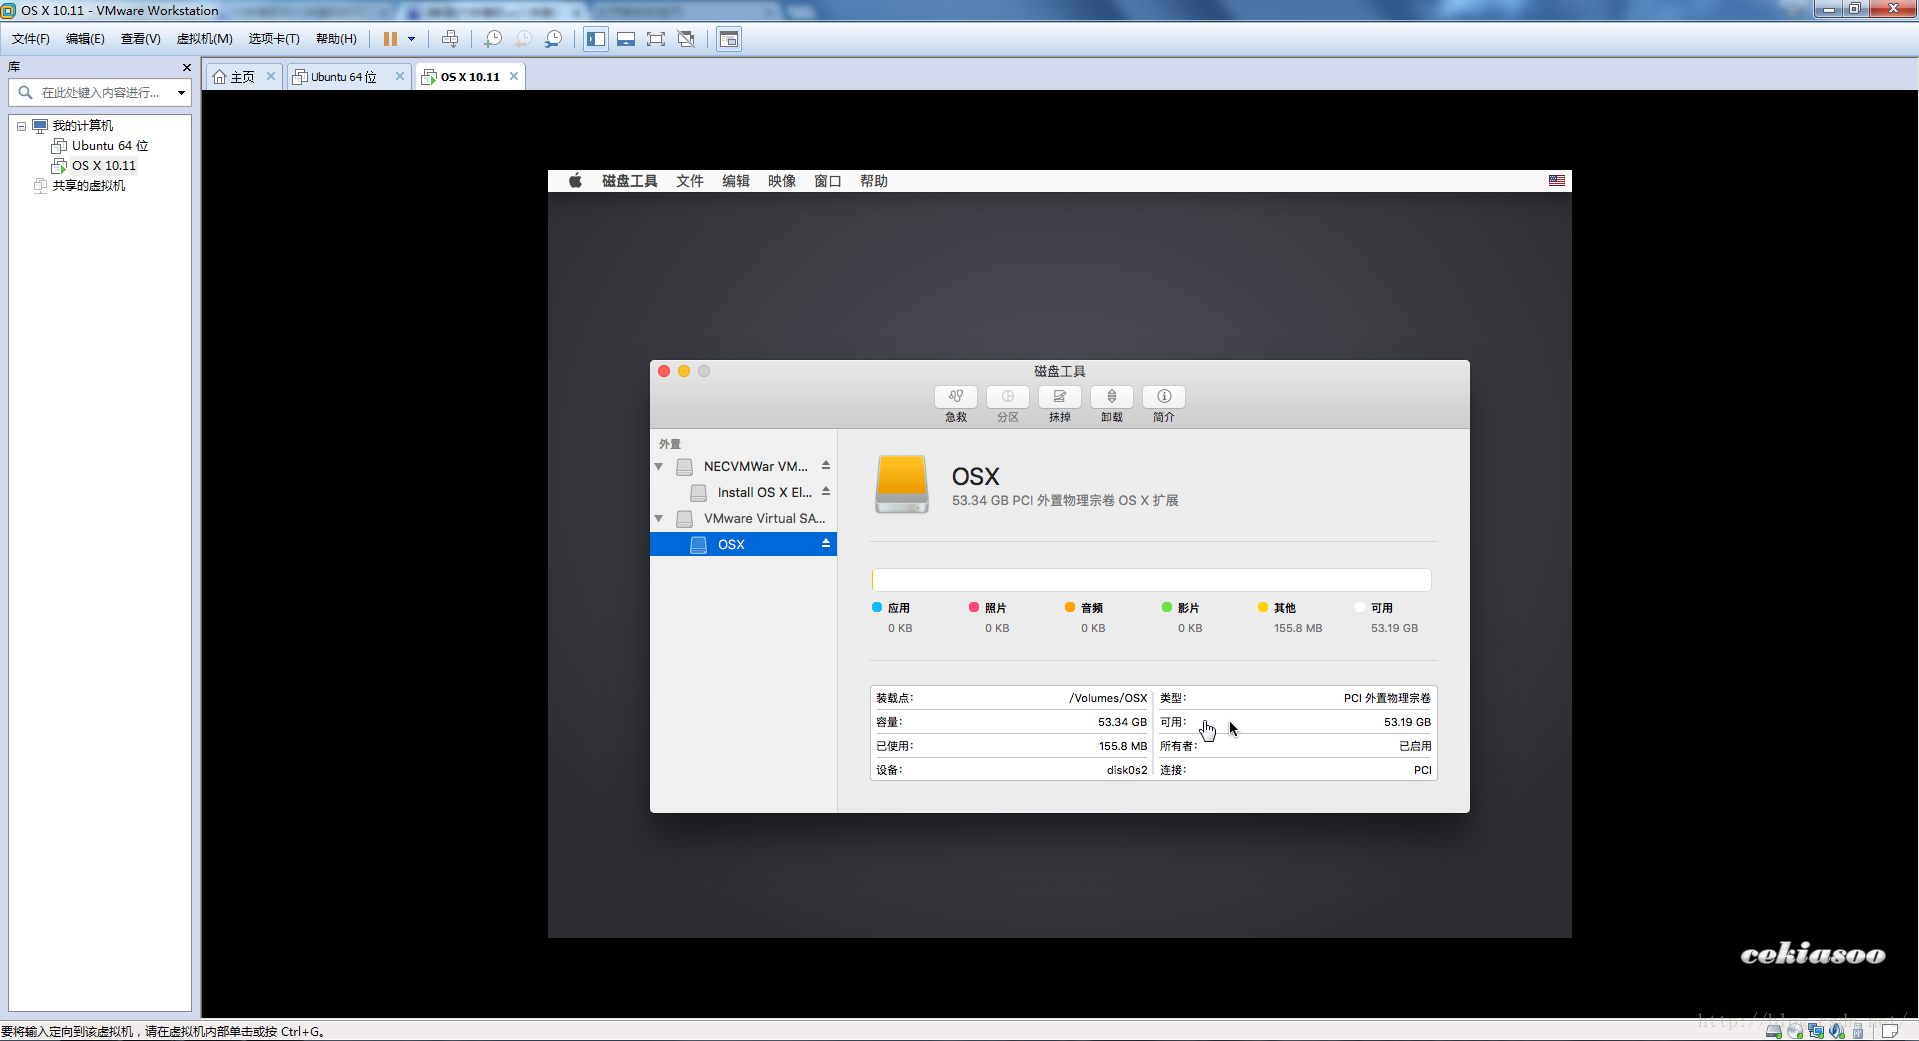This screenshot has height=1041, width=1919.
Task: Open the Apple menu in the macOS guest
Action: (x=575, y=181)
